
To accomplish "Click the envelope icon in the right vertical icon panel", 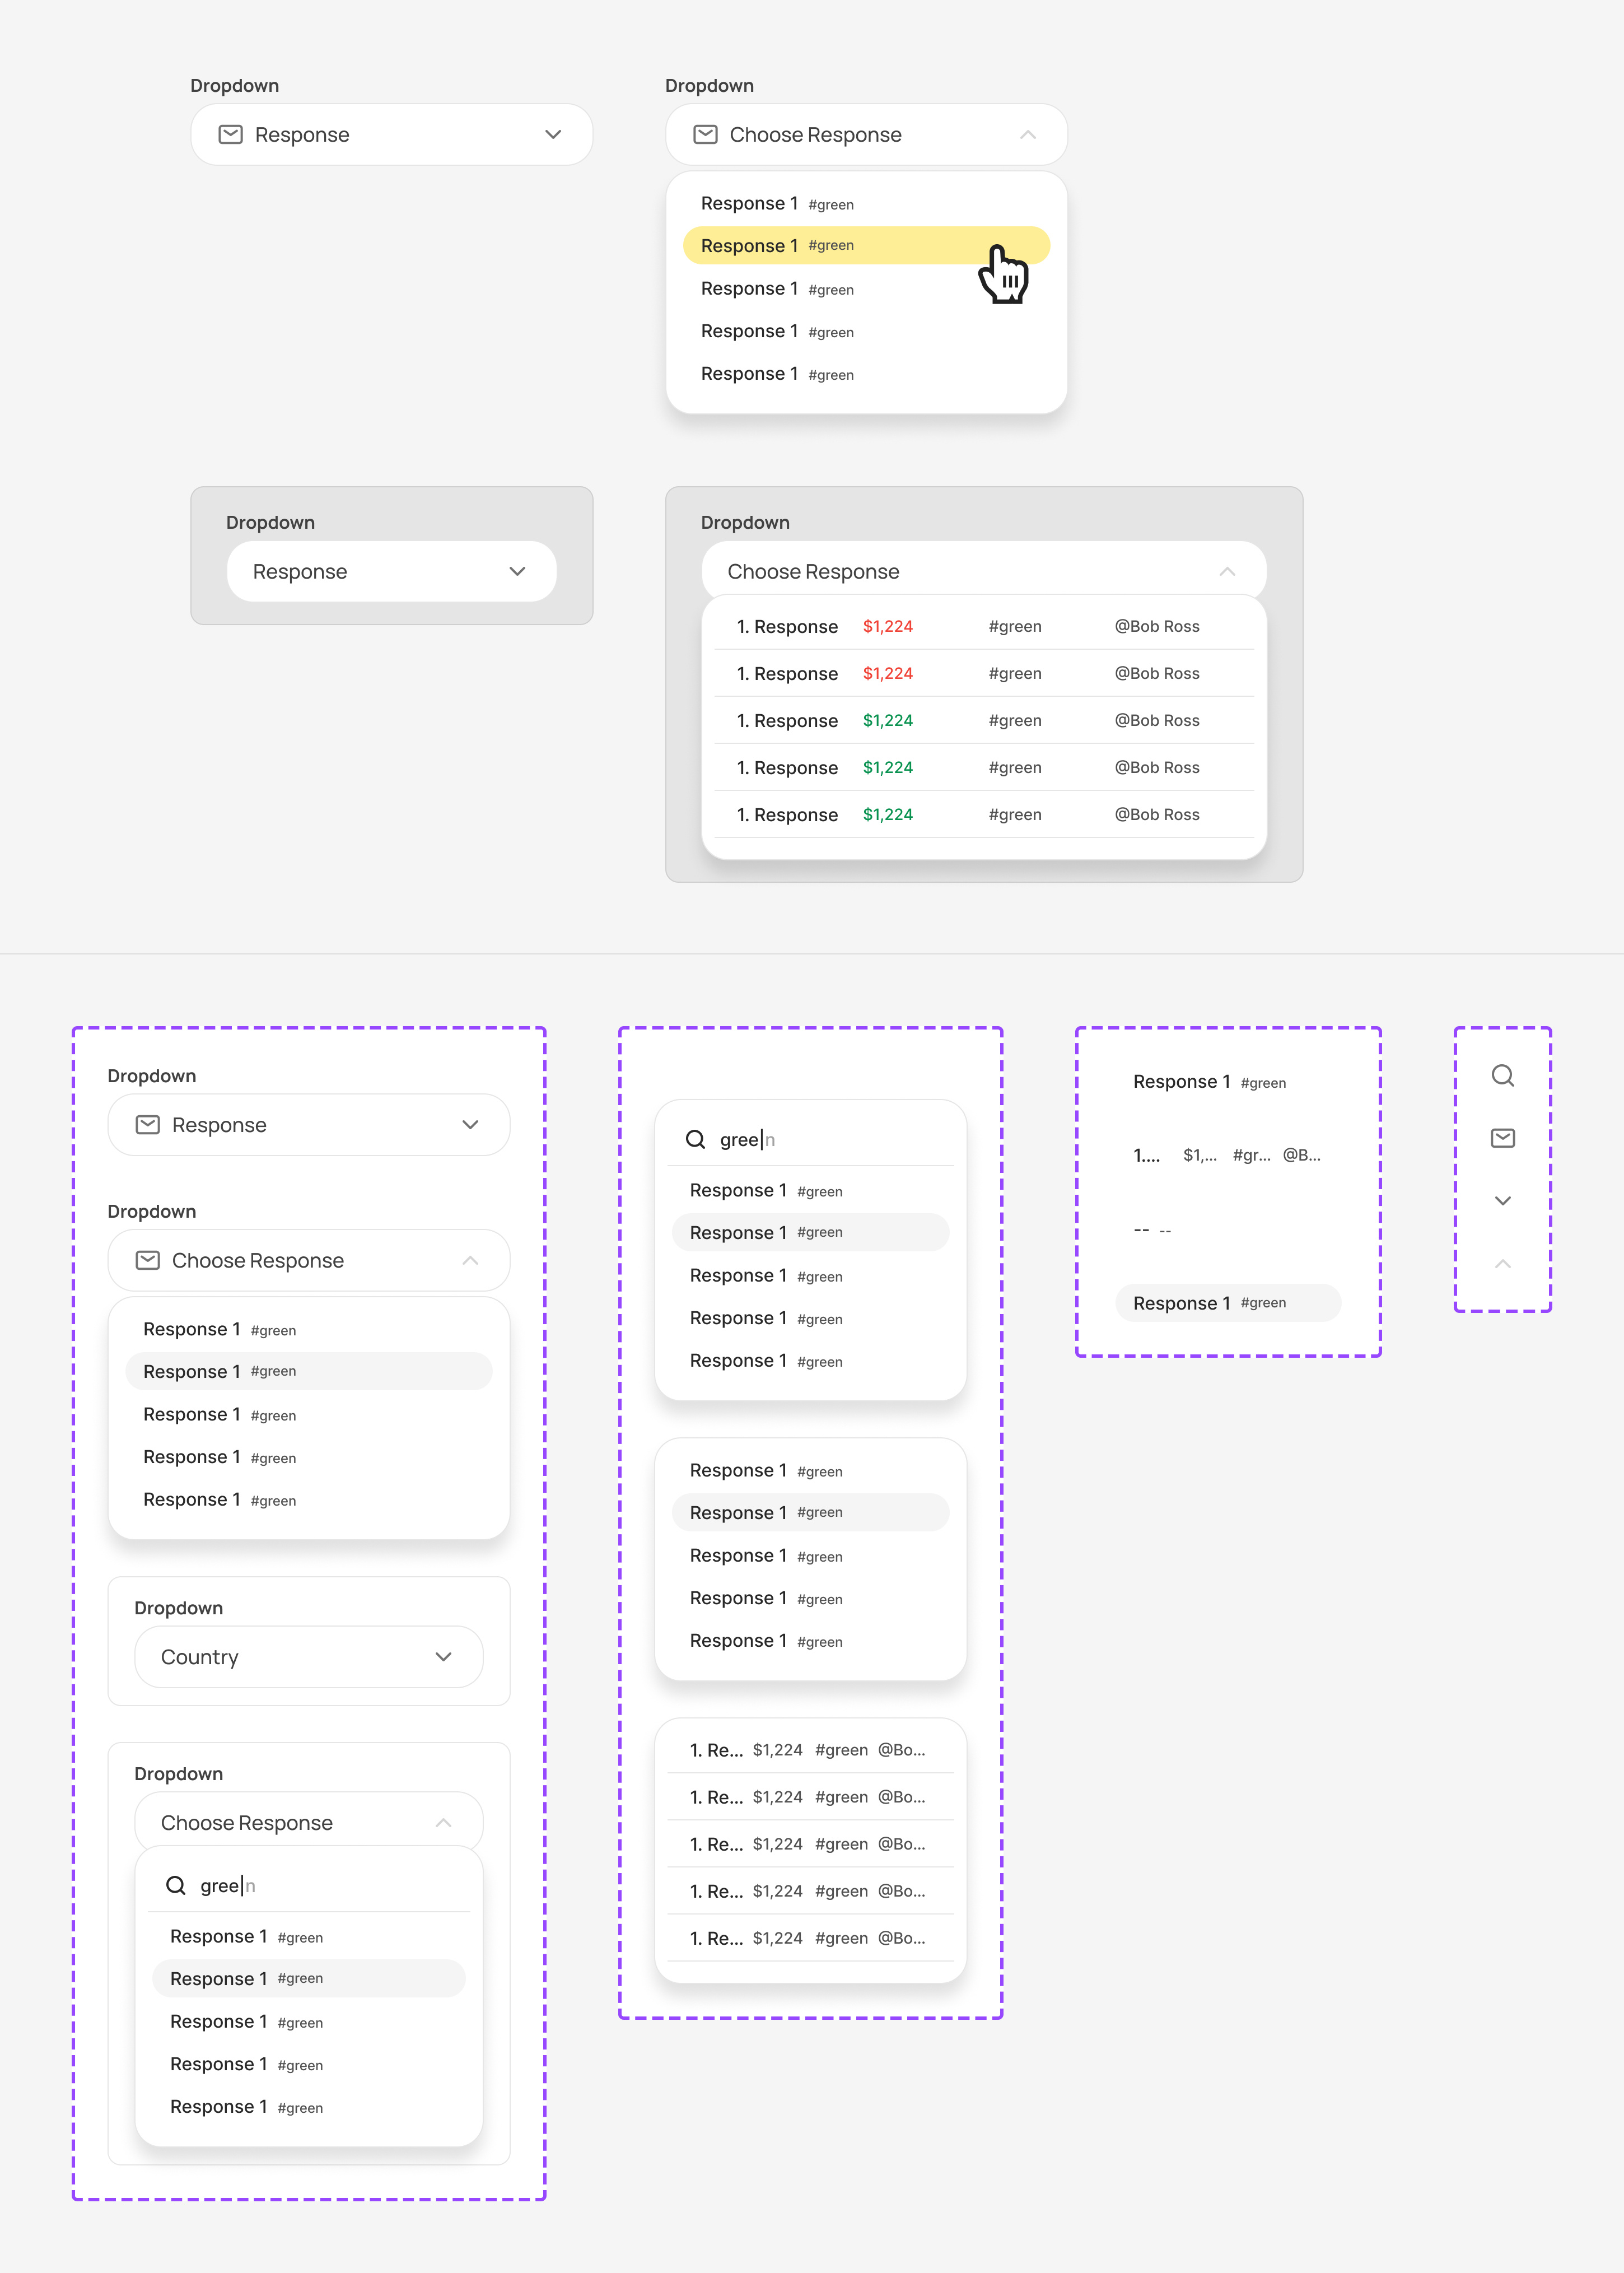I will [1504, 1138].
